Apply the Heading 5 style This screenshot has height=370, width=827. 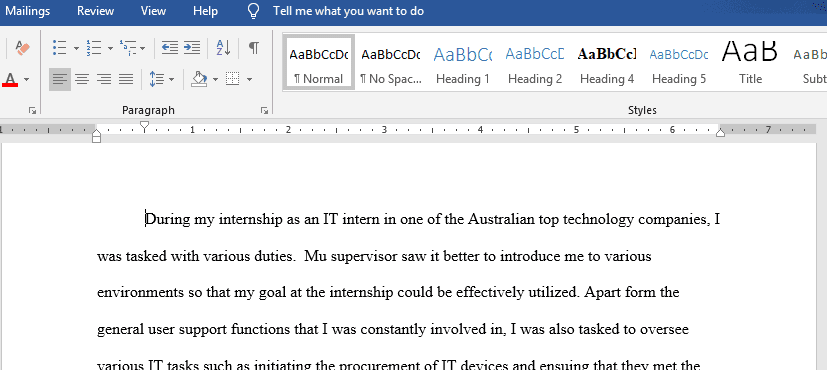[679, 62]
